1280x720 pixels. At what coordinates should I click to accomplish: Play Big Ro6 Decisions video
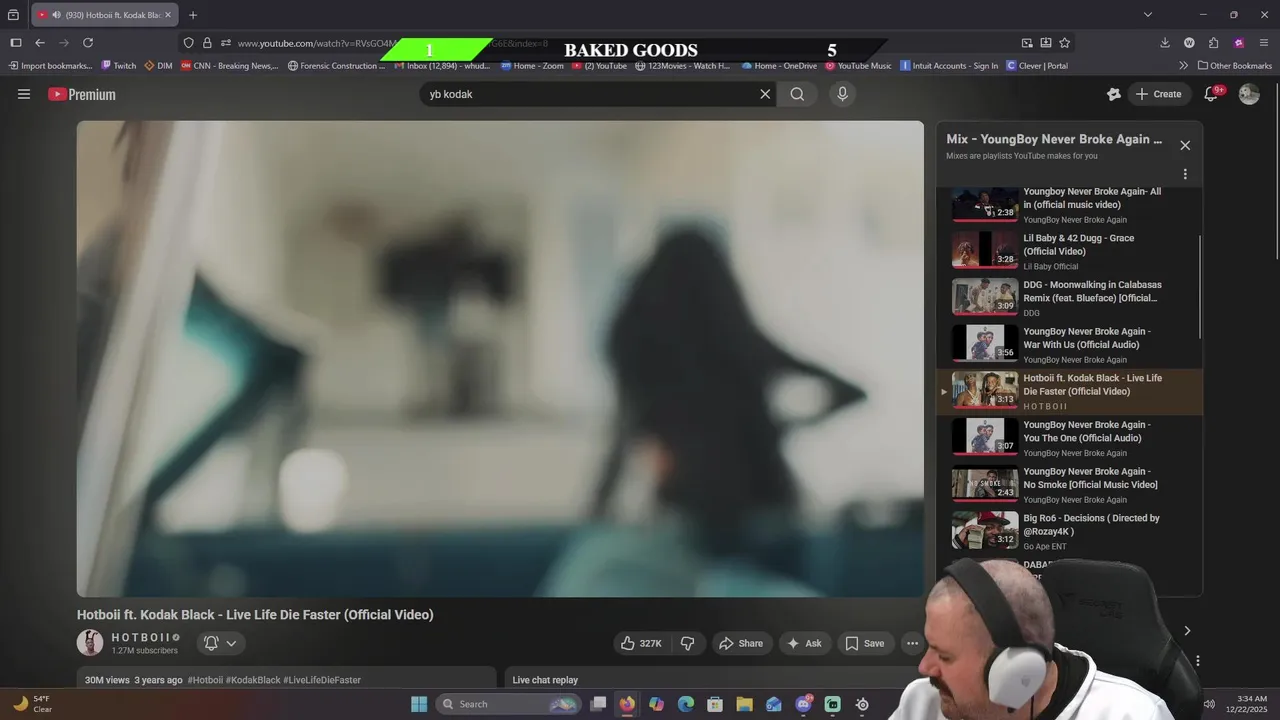[1069, 531]
